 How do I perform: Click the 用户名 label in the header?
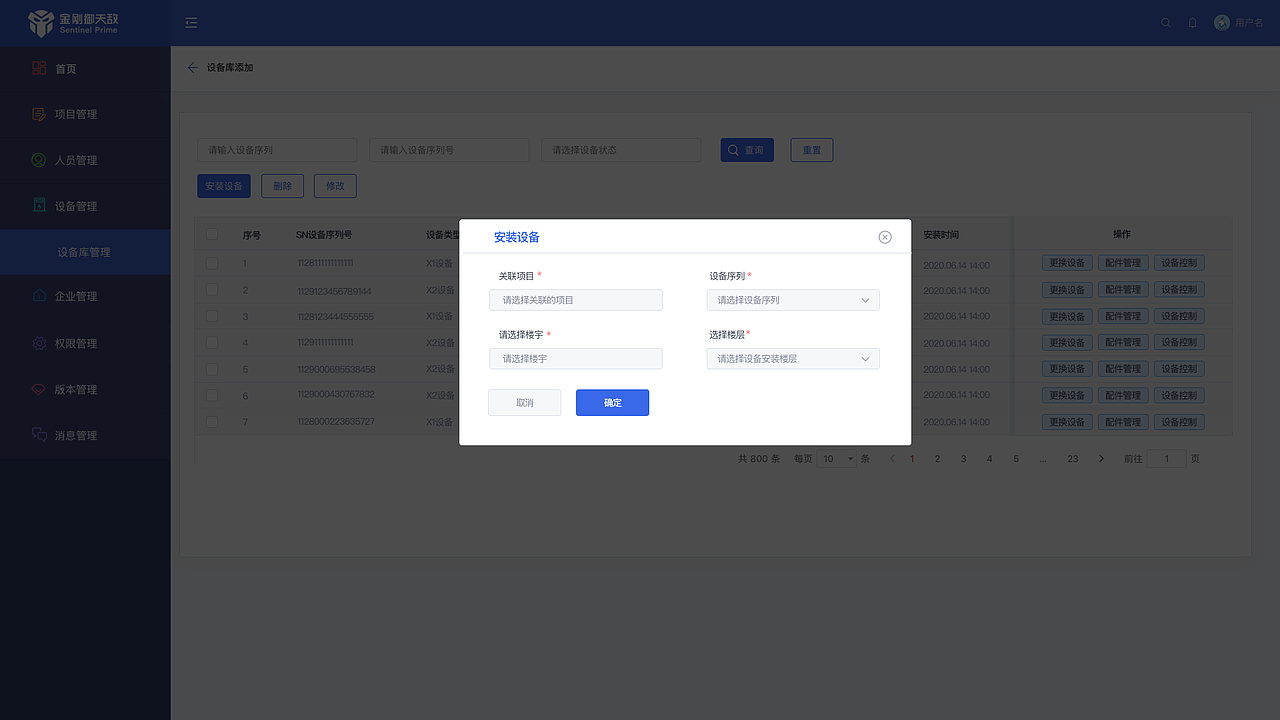[1249, 23]
